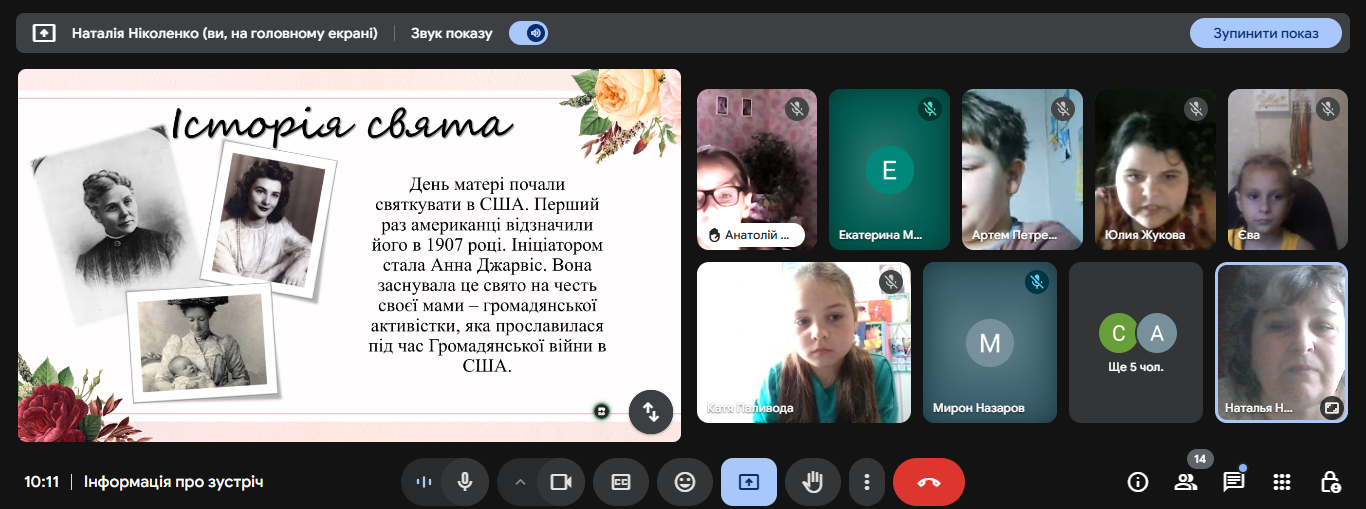The height and width of the screenshot is (509, 1366).
Task: End the call with red phone button
Action: (929, 482)
